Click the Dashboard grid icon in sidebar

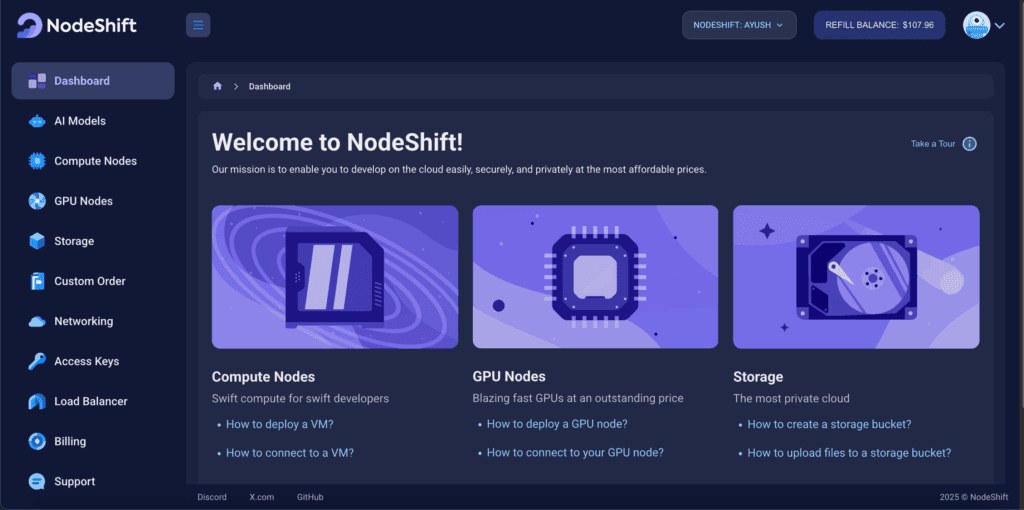click(37, 81)
